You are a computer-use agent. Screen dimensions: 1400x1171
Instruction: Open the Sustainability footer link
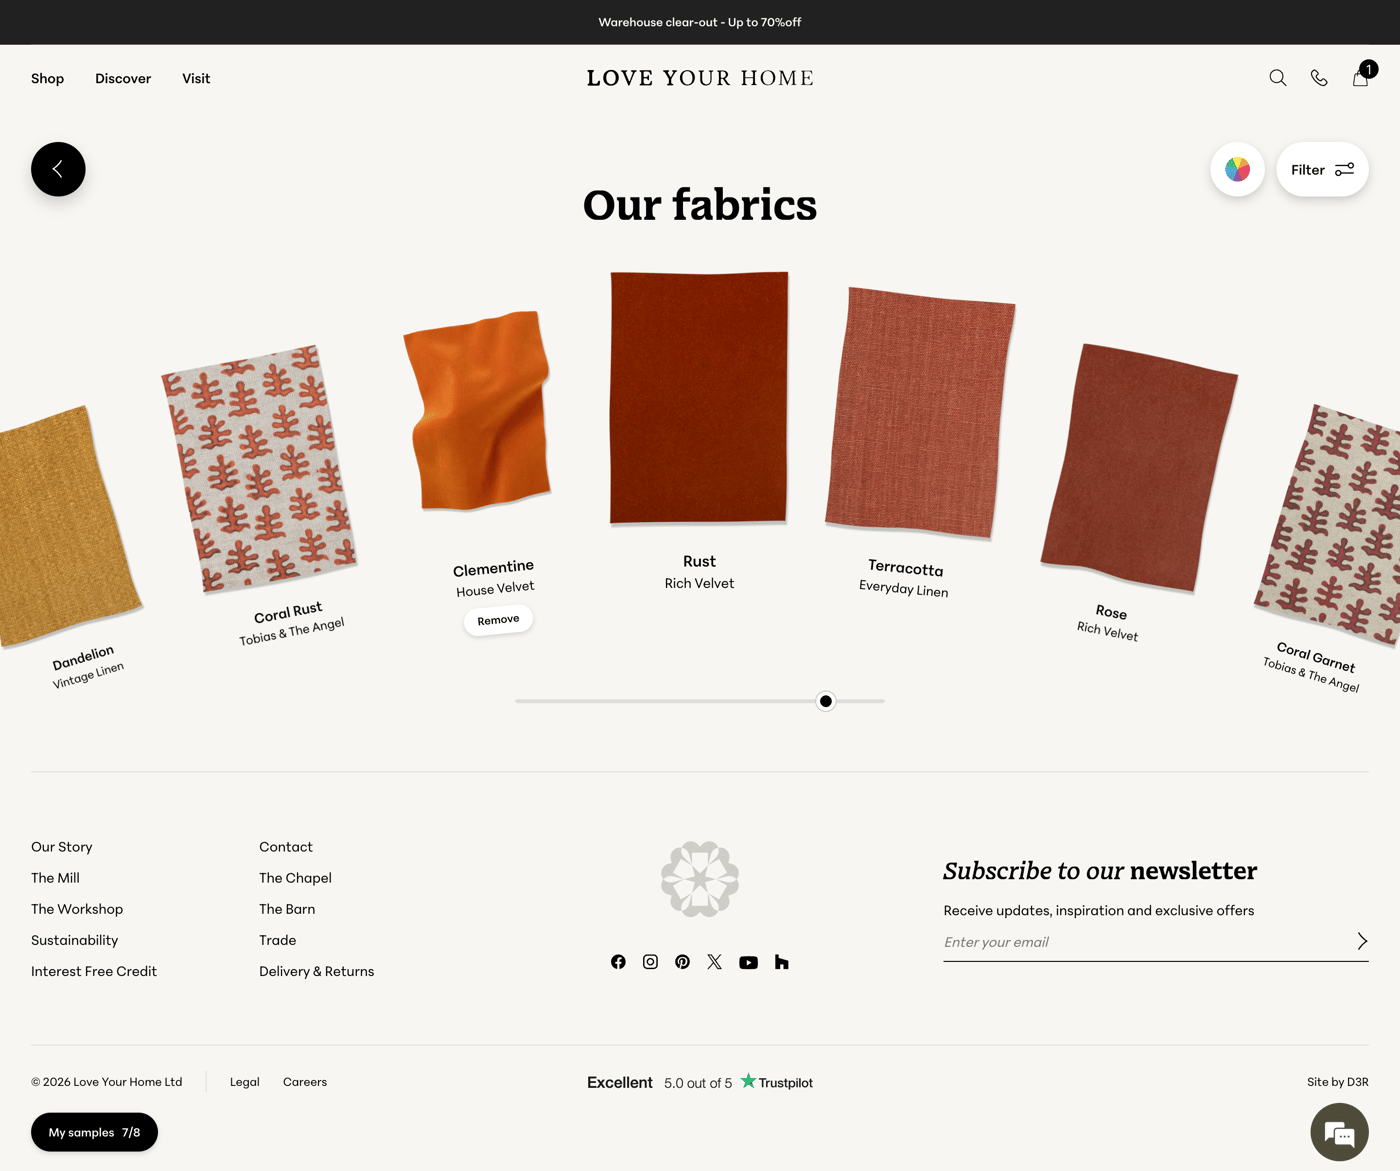[74, 940]
